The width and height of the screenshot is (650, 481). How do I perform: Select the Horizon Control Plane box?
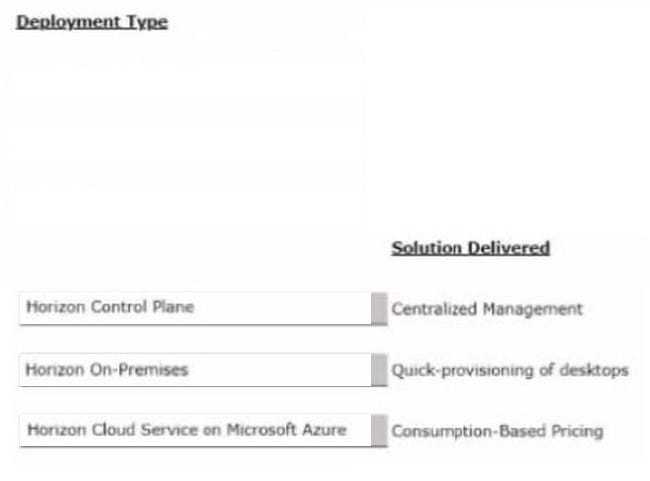click(195, 309)
